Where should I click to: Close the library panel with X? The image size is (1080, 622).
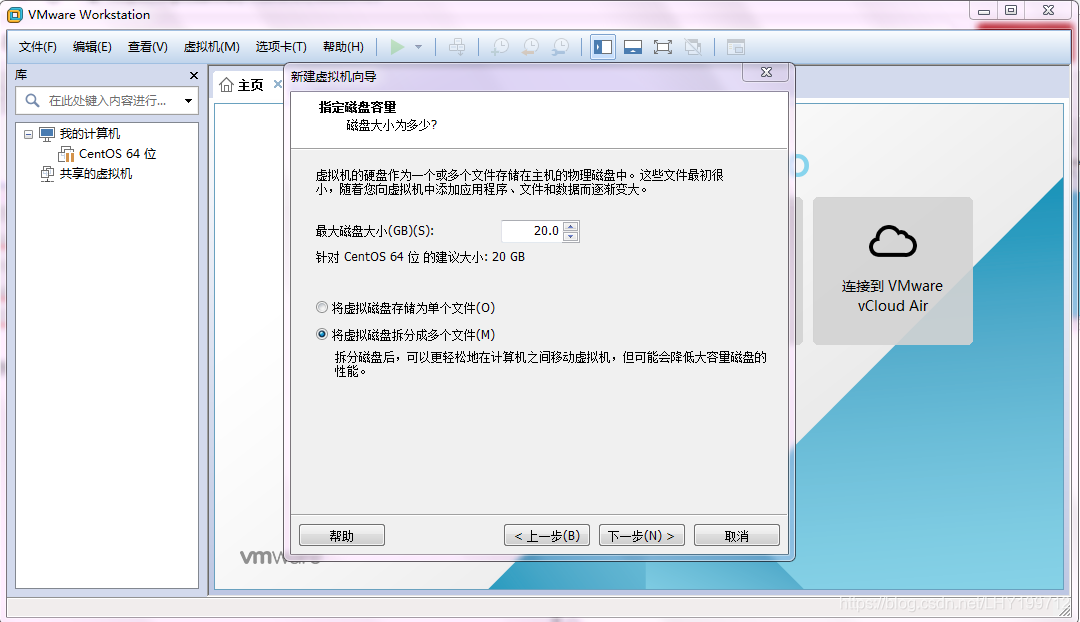194,76
